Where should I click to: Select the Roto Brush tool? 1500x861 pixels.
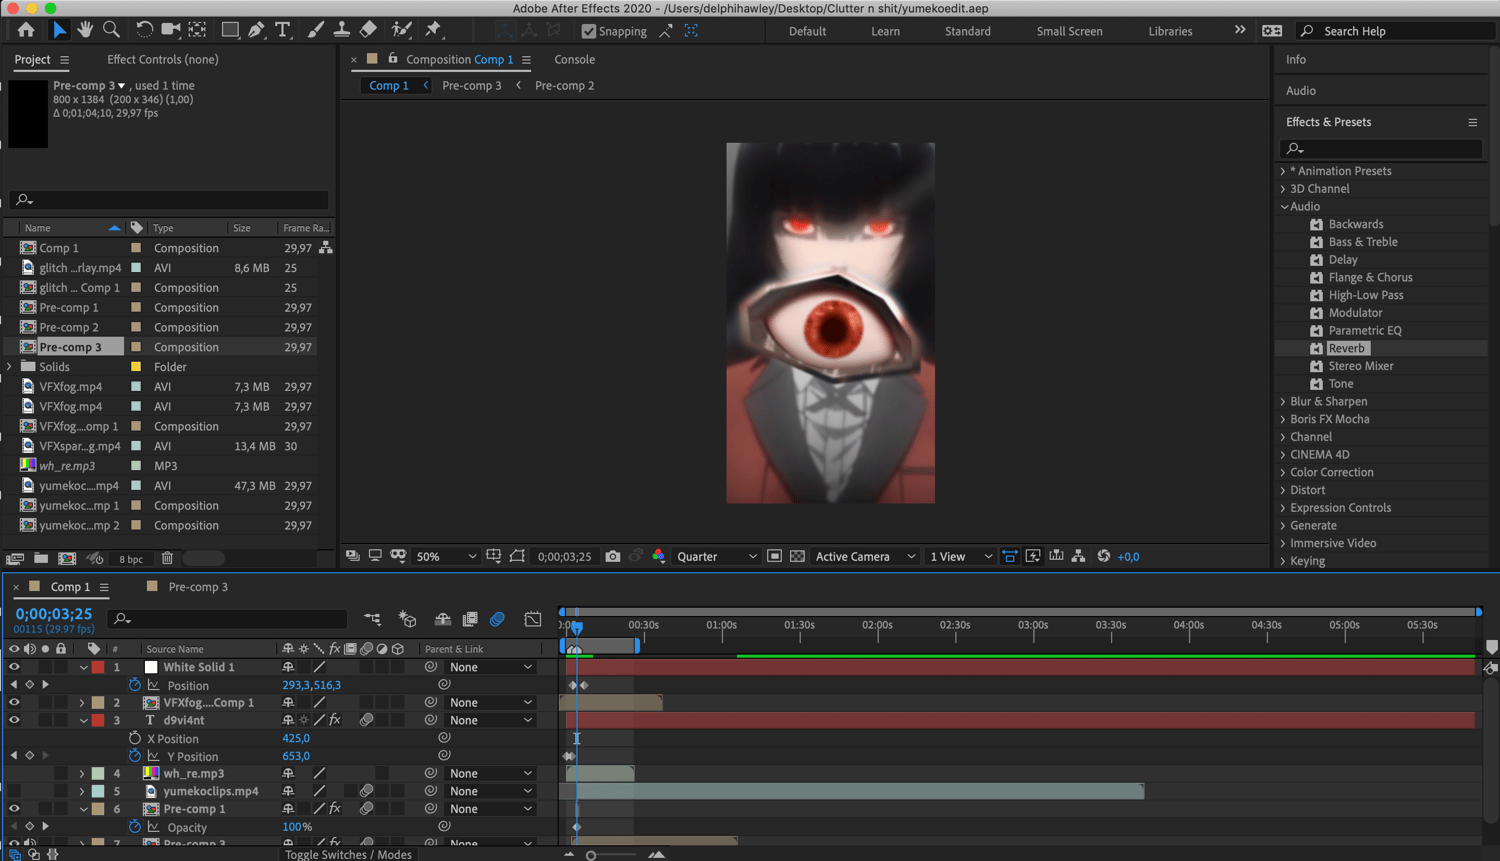(402, 30)
